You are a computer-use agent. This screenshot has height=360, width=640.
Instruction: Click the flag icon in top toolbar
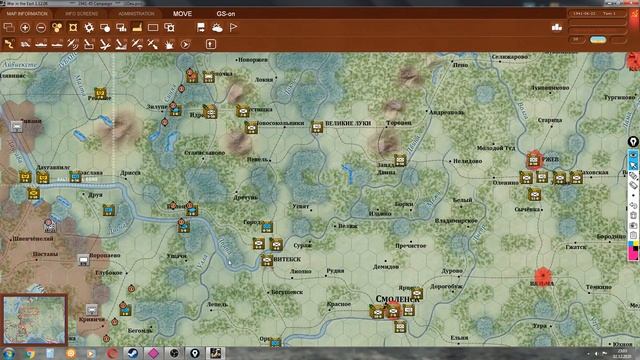233,27
